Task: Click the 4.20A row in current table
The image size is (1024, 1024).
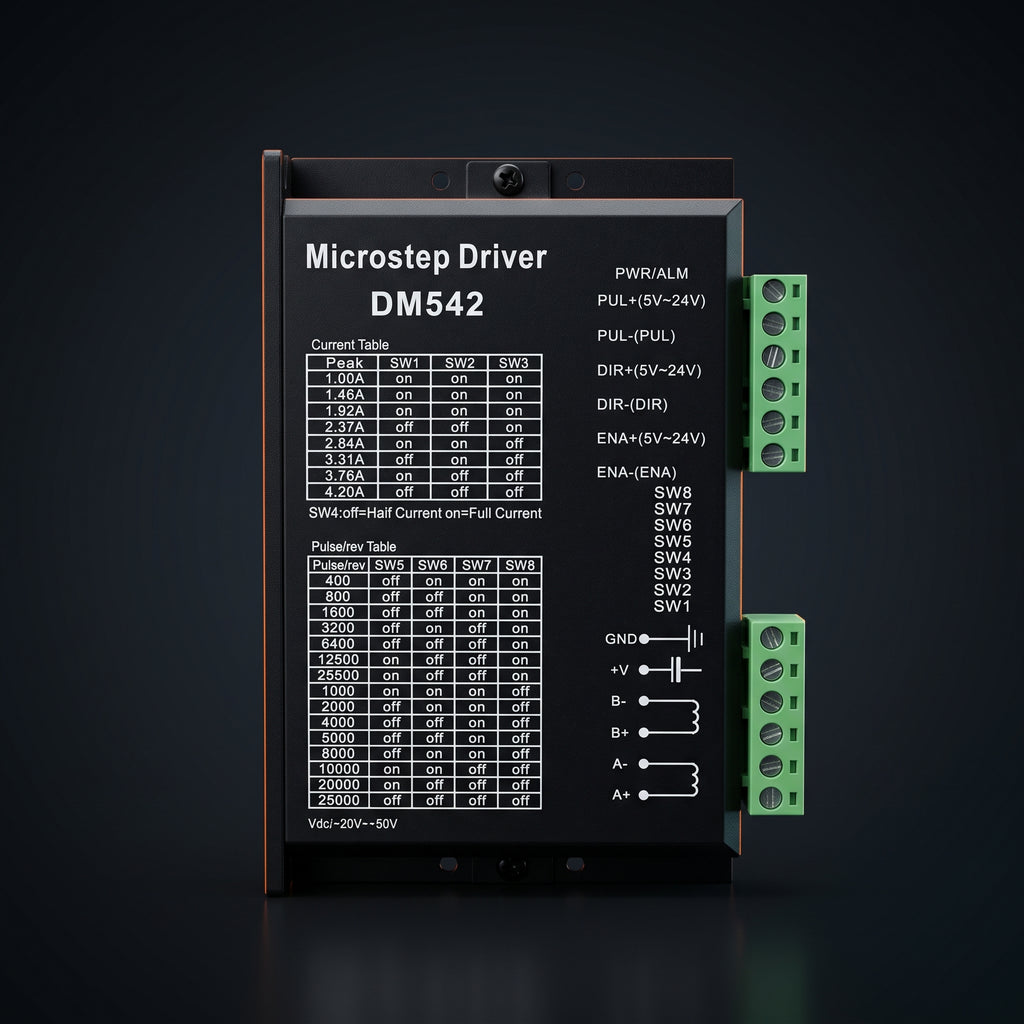Action: (424, 492)
